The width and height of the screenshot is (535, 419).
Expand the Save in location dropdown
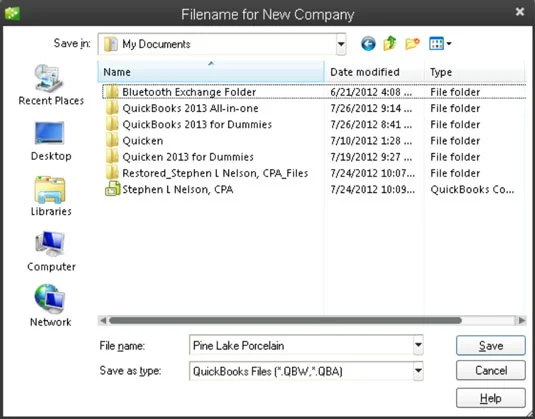341,44
